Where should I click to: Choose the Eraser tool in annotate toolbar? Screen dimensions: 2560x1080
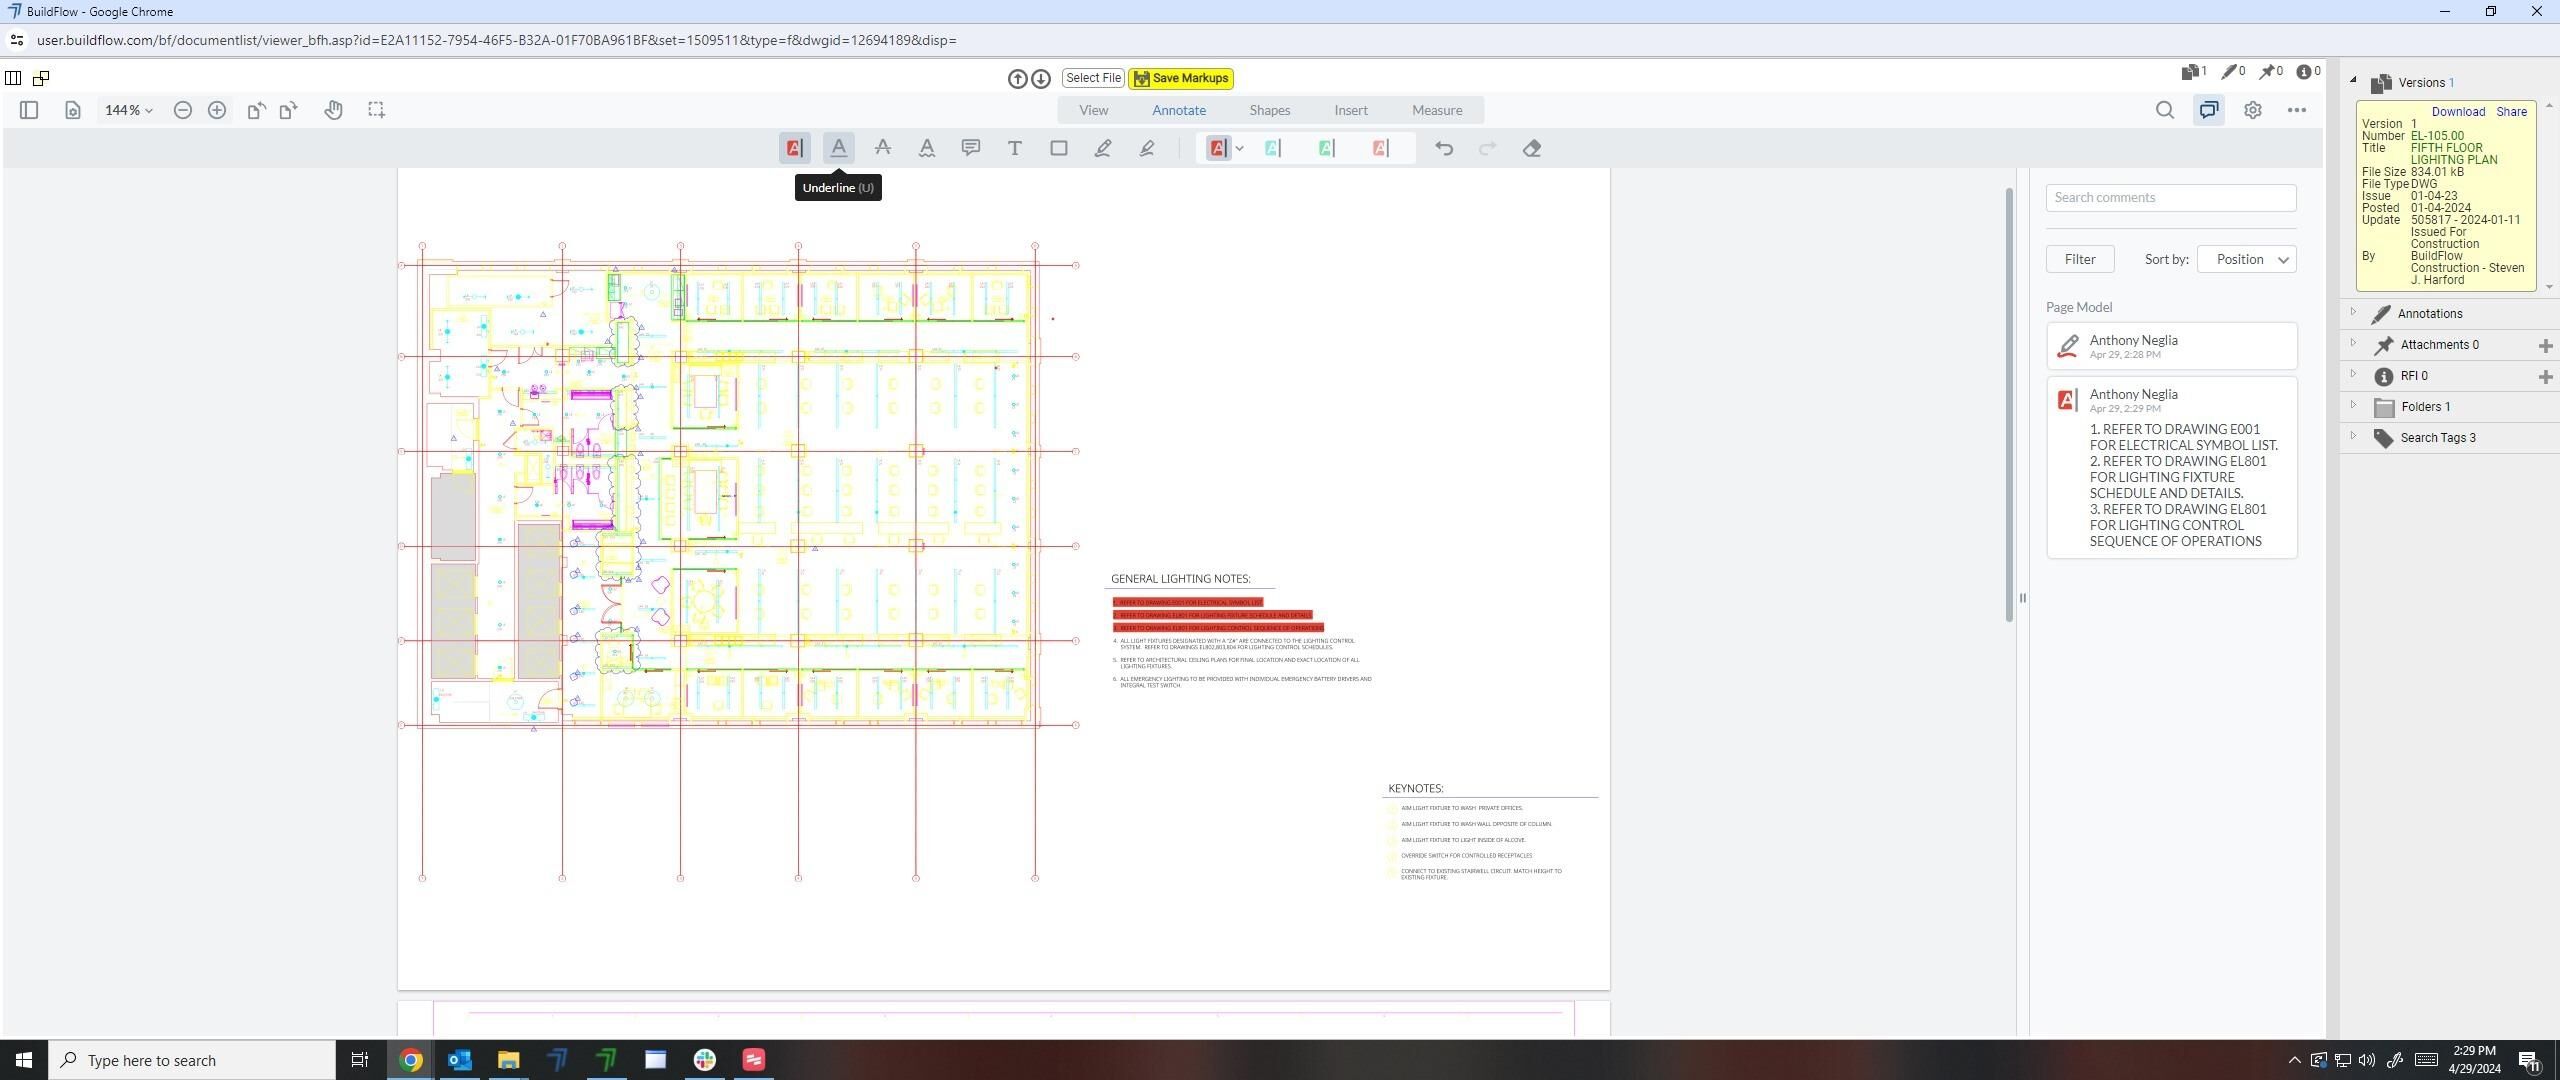pos(1532,148)
